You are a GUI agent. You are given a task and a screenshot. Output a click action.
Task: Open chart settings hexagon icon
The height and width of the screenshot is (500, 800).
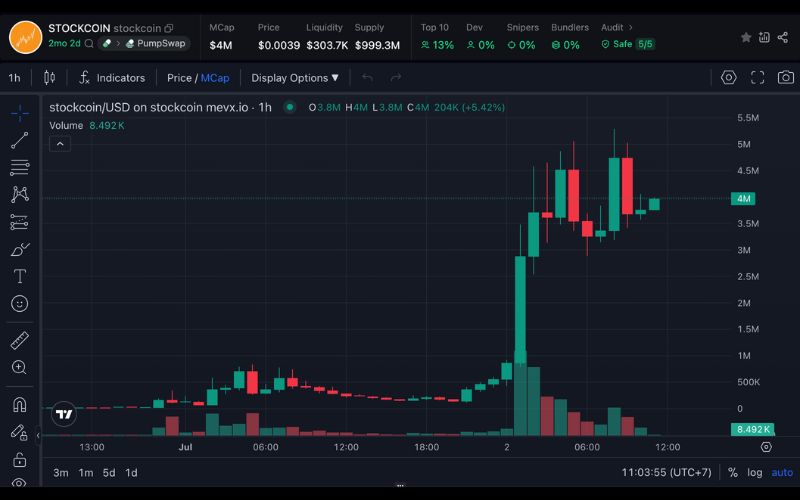[729, 78]
